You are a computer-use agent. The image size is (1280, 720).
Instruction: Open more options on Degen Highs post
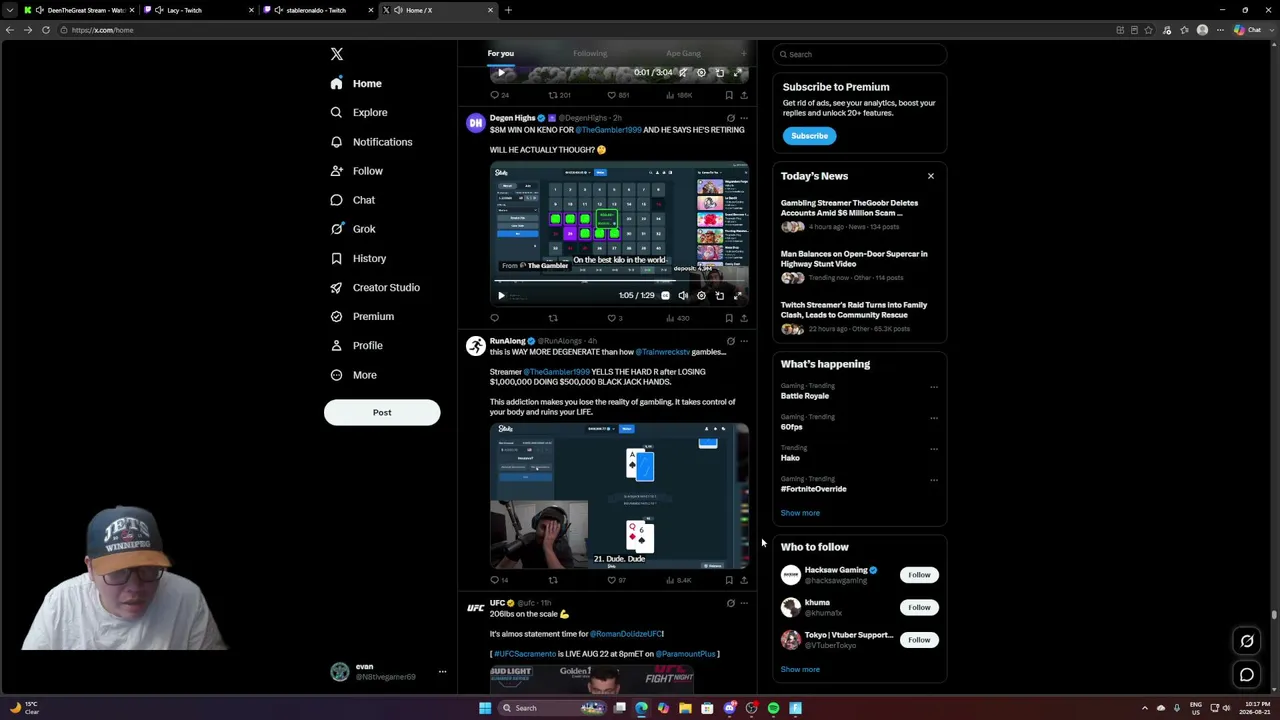tap(743, 118)
